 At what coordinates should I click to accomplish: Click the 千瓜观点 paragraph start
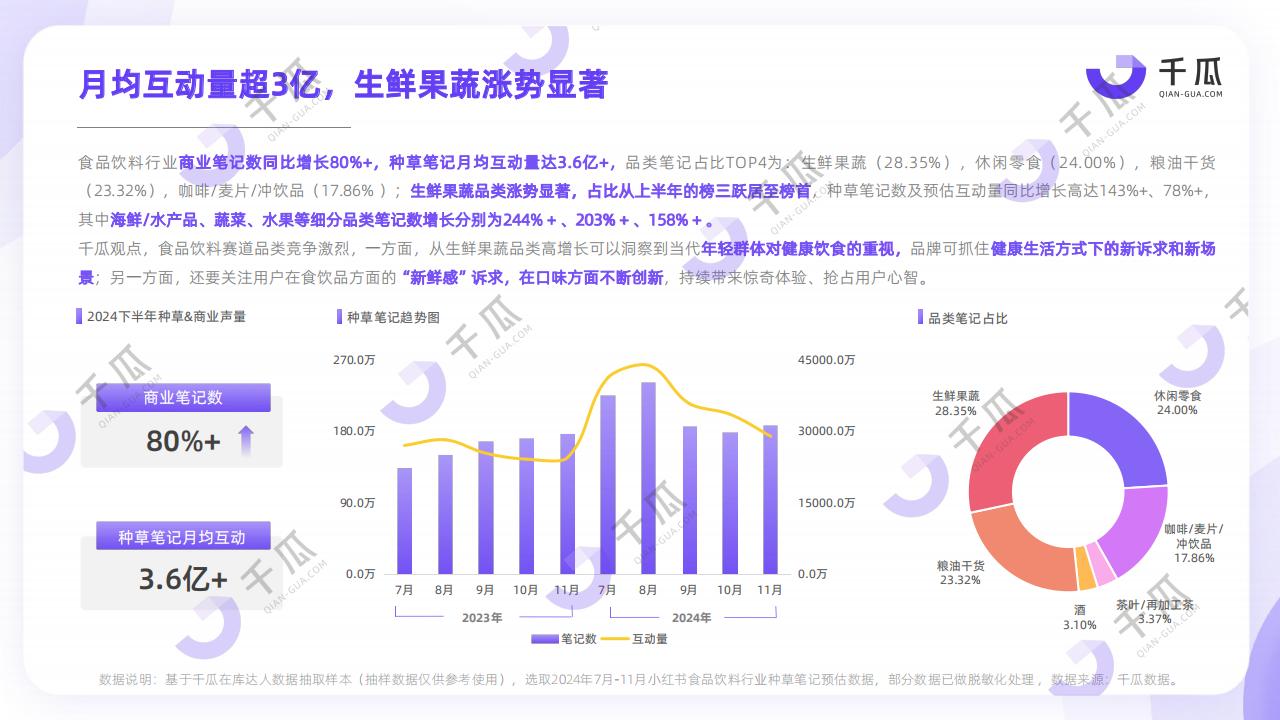click(x=110, y=249)
